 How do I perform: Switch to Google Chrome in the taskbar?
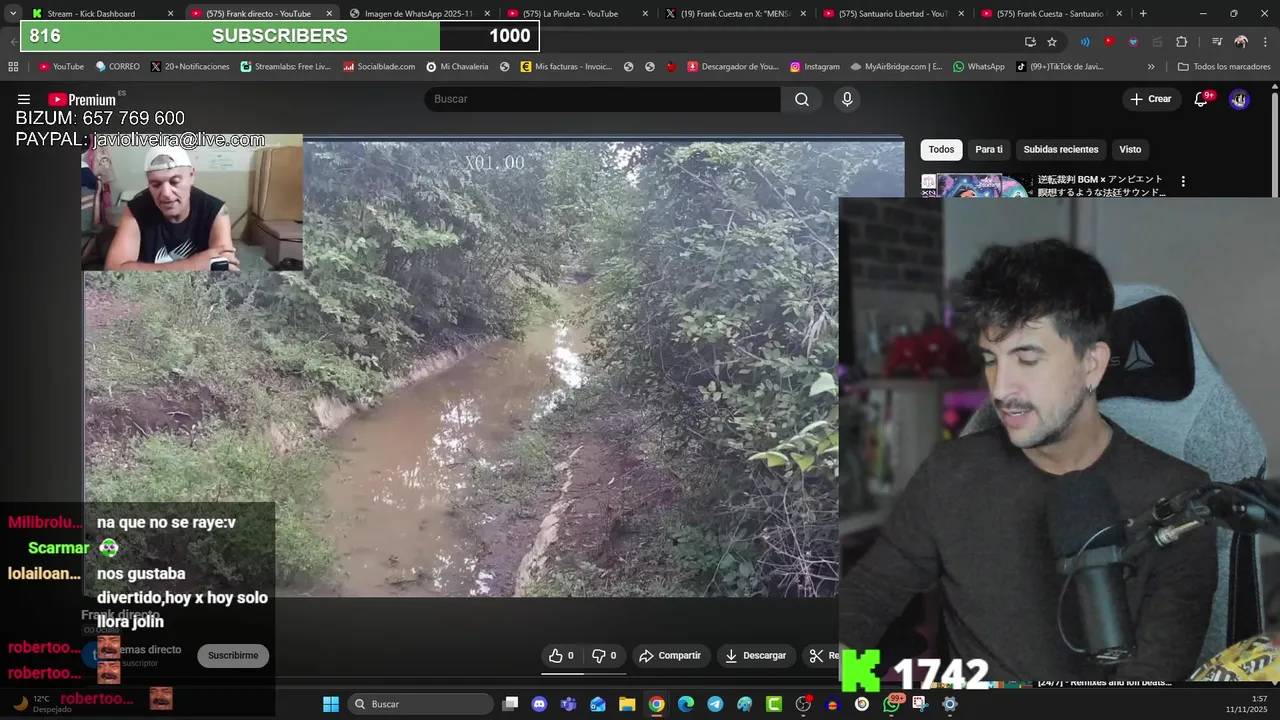pyautogui.click(x=656, y=704)
